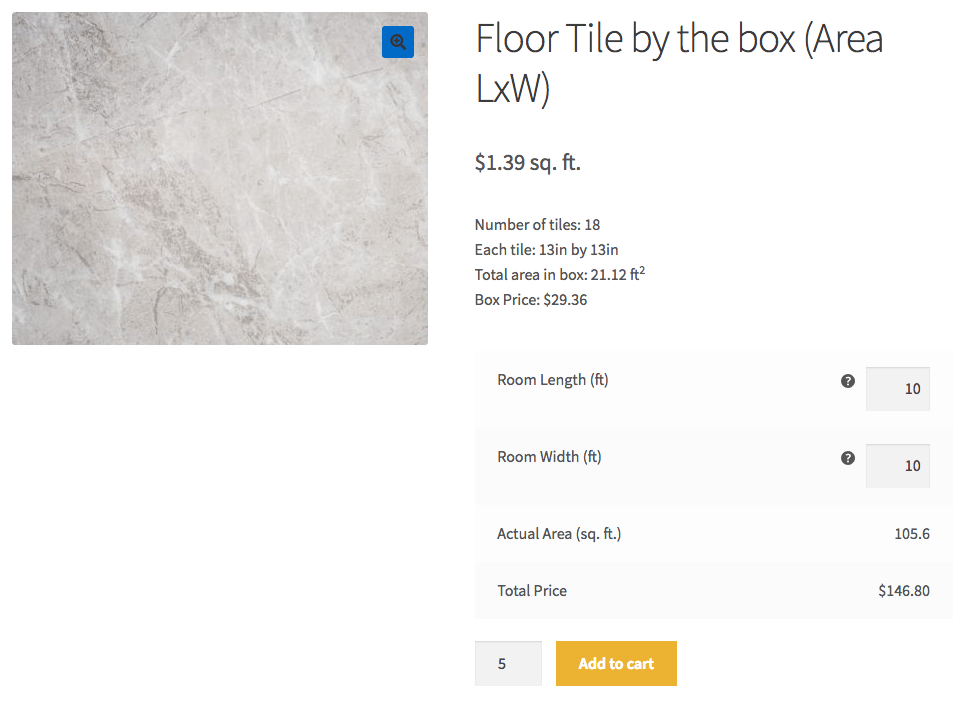
Task: Select the Room Length input field
Action: click(896, 389)
